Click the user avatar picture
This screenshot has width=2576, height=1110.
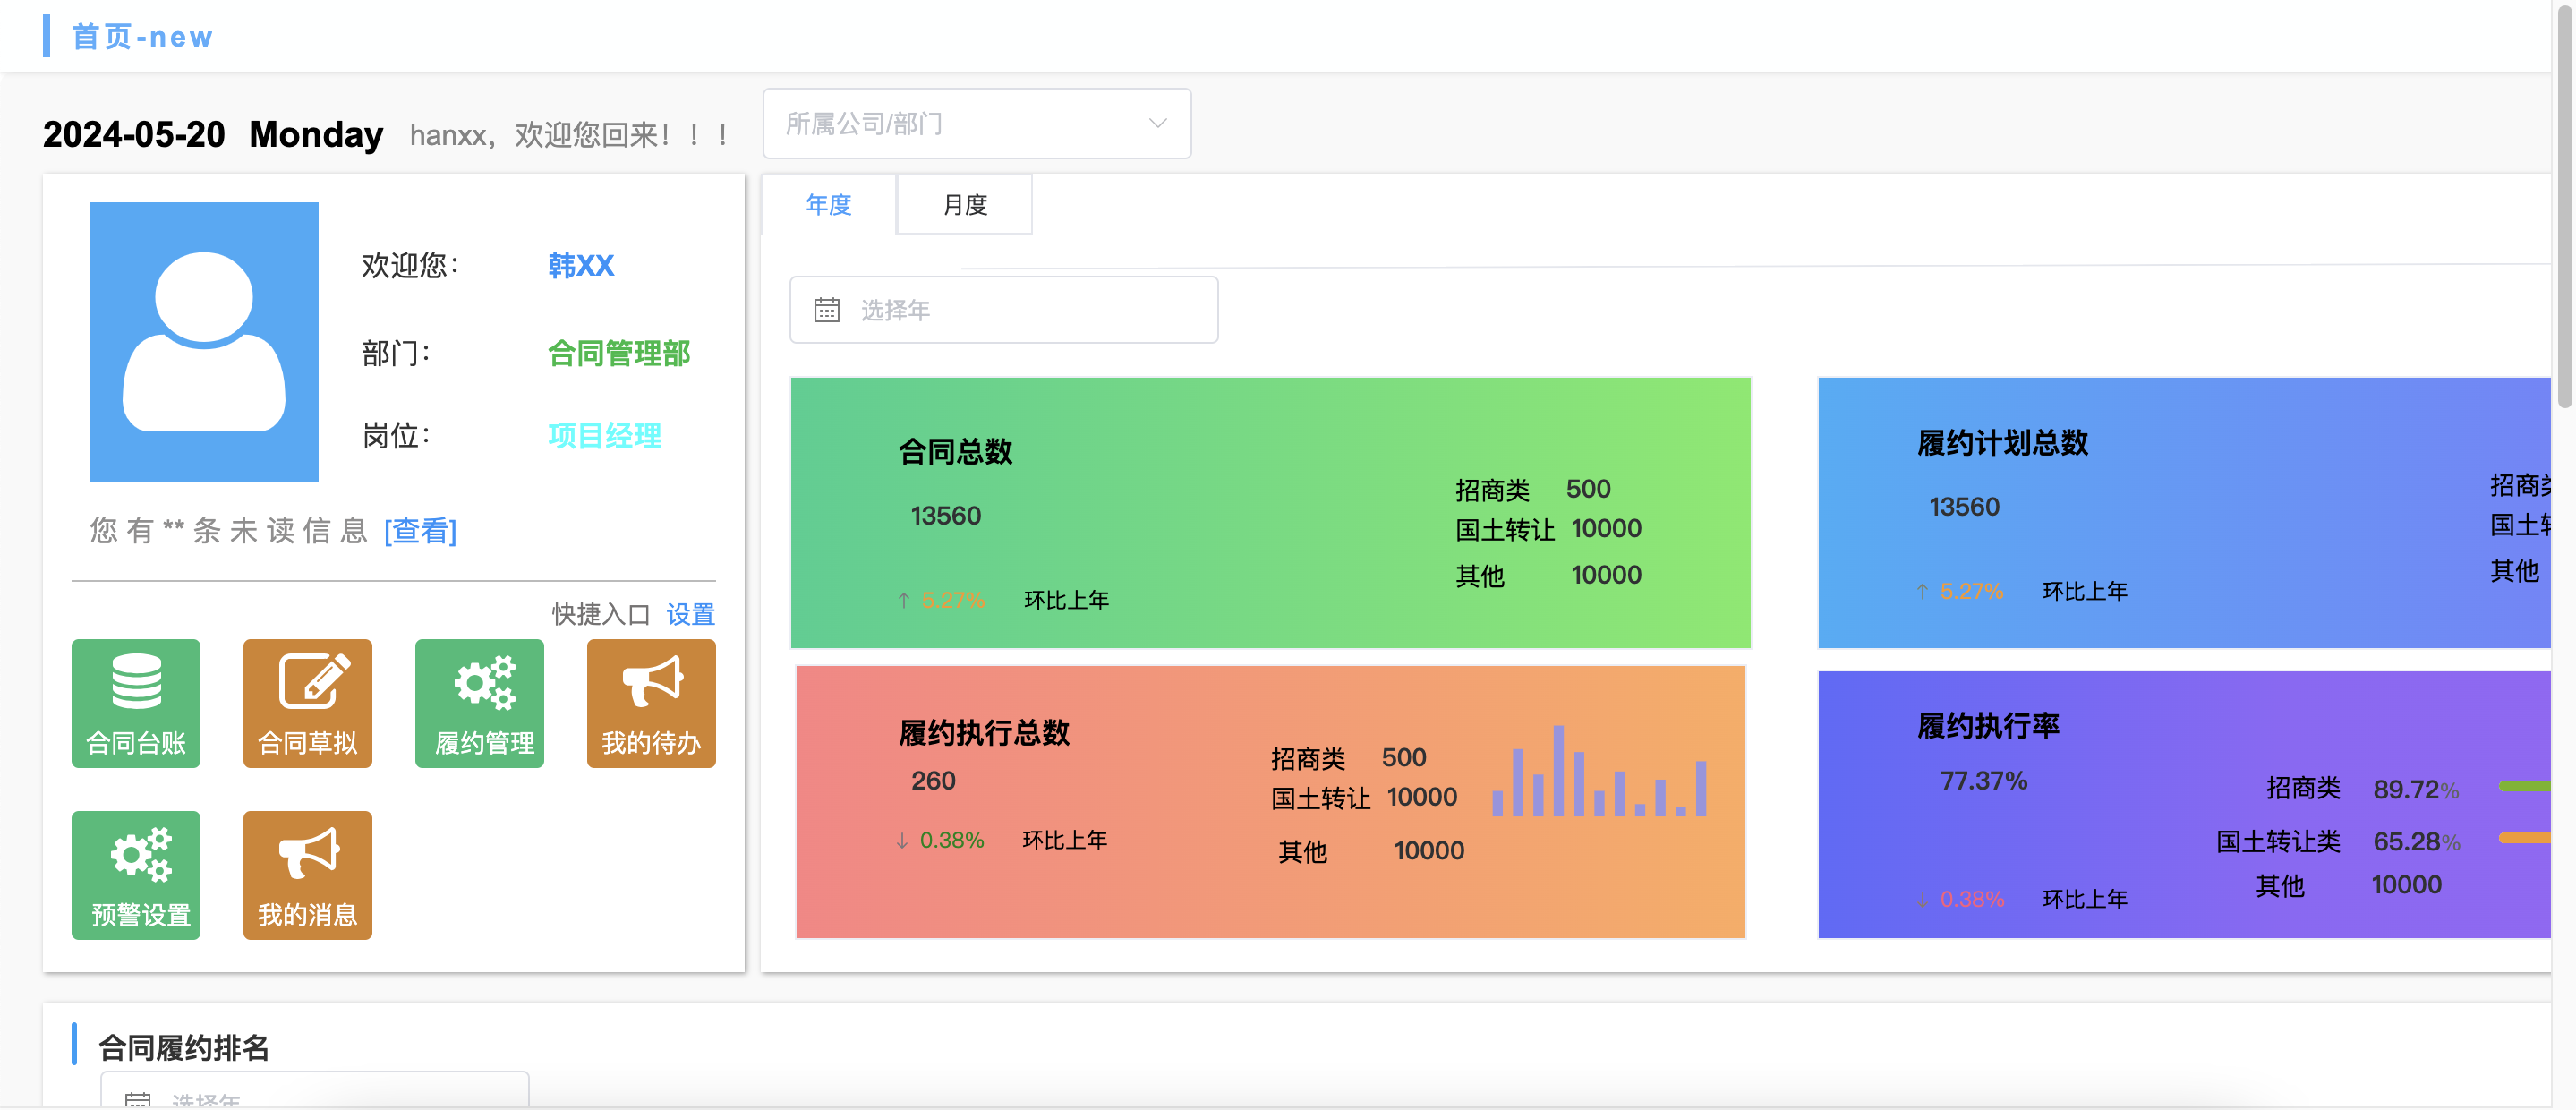204,342
